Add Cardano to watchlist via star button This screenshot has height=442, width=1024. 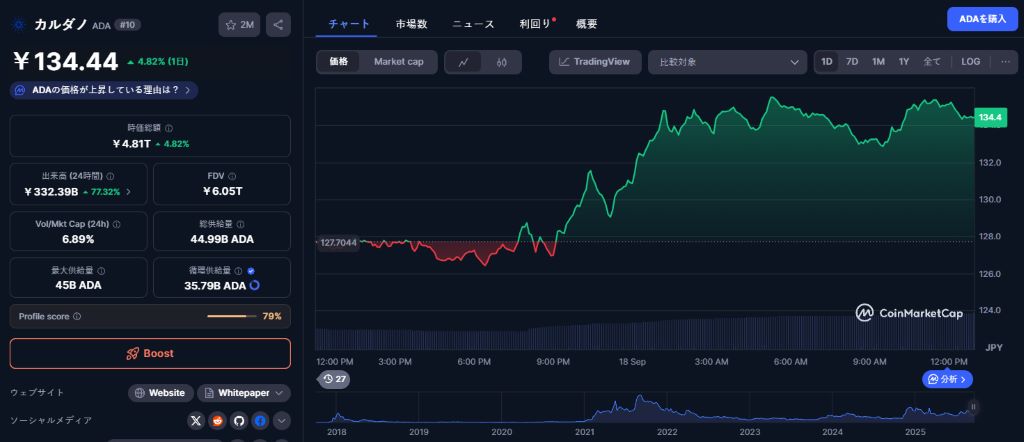click(240, 24)
